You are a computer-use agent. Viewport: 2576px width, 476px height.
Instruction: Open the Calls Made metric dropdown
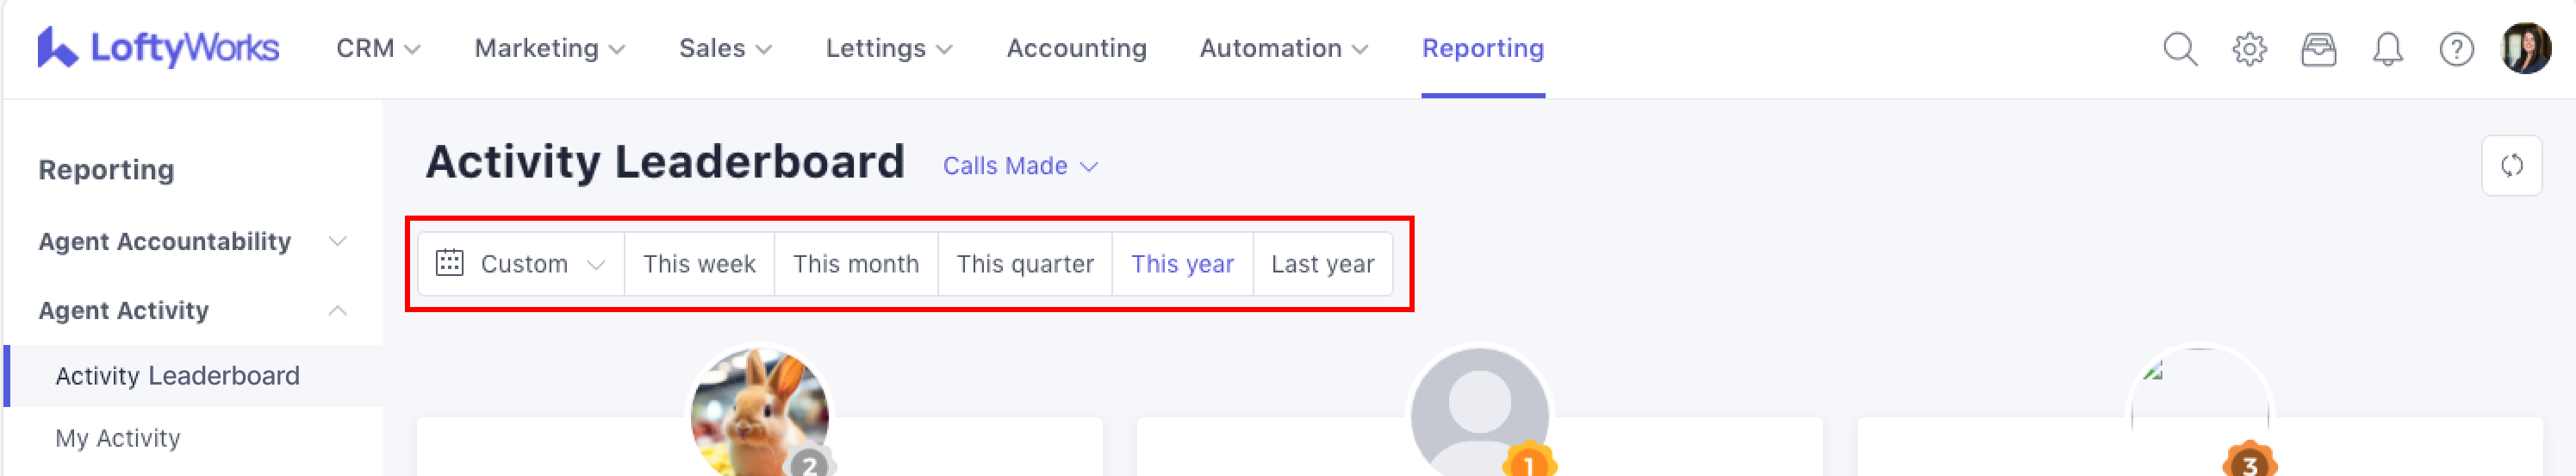(1019, 166)
